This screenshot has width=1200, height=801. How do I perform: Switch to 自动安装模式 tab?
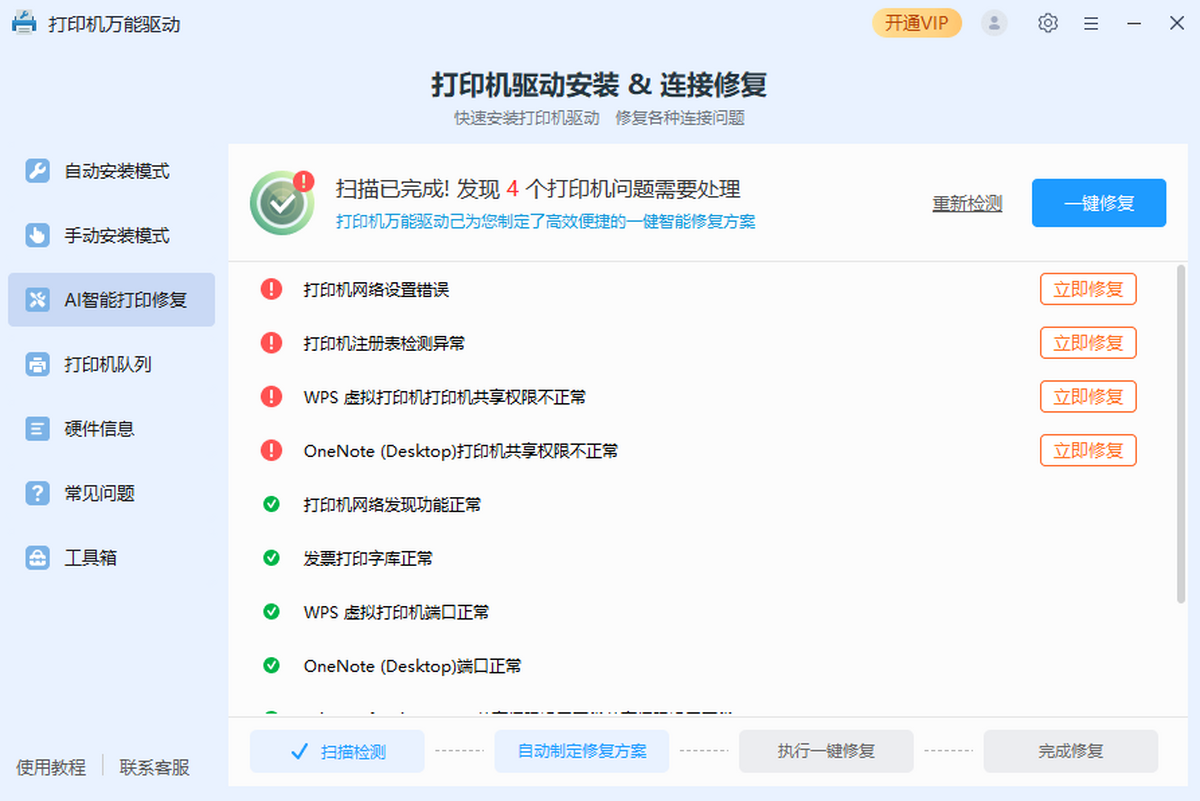click(x=111, y=171)
